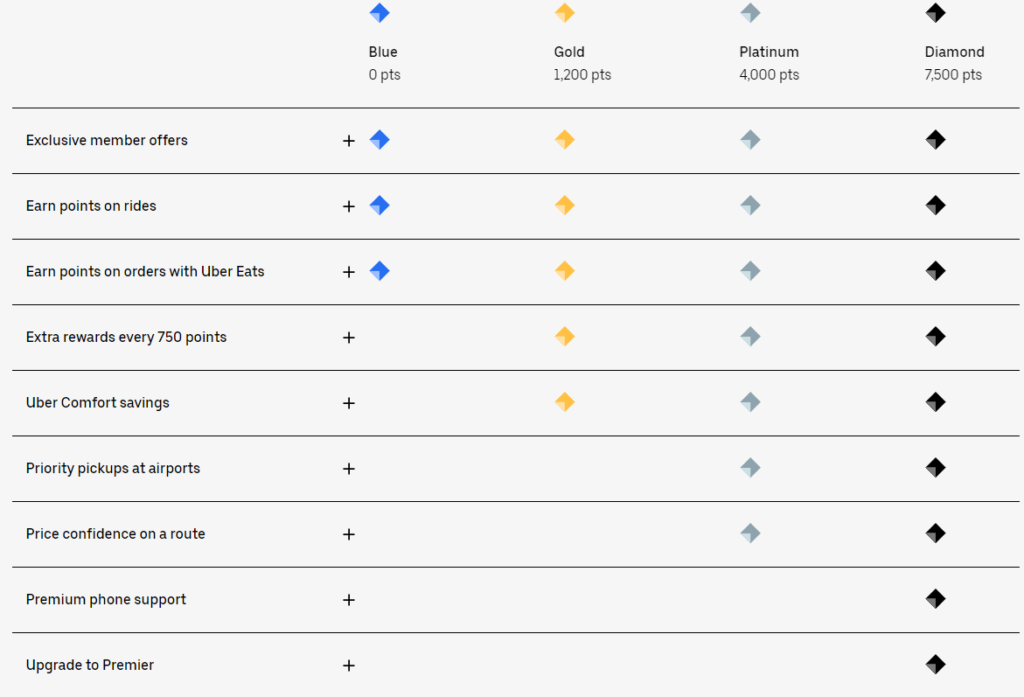Click the Diamond 7,500 pts label
Viewport: 1024px width, 697px height.
click(x=954, y=63)
